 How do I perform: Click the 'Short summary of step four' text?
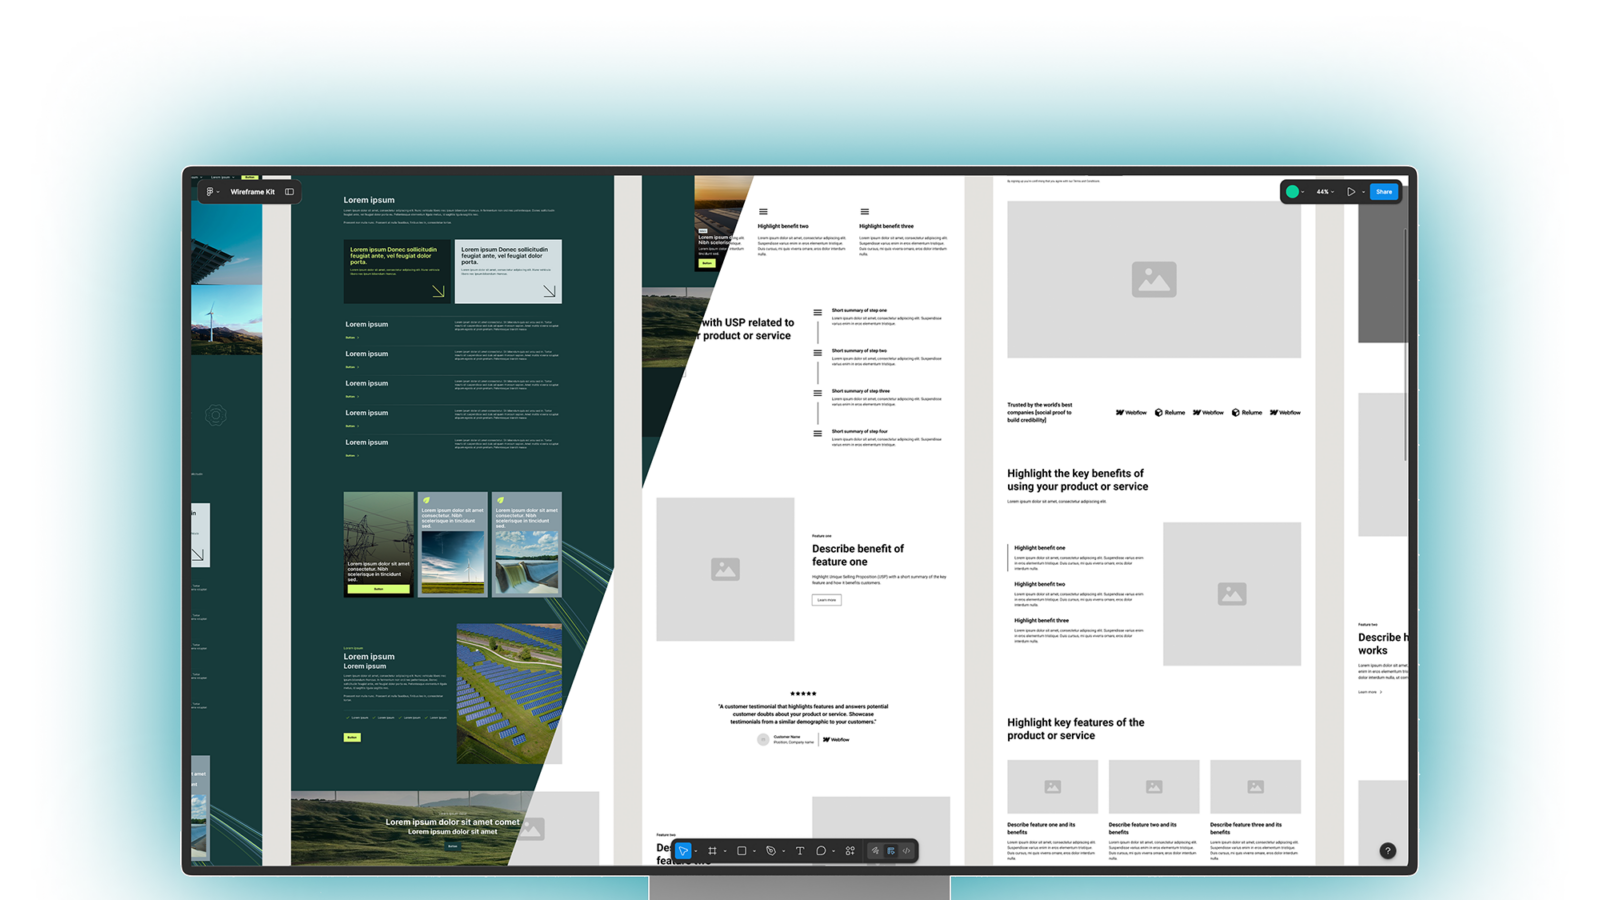[860, 432]
